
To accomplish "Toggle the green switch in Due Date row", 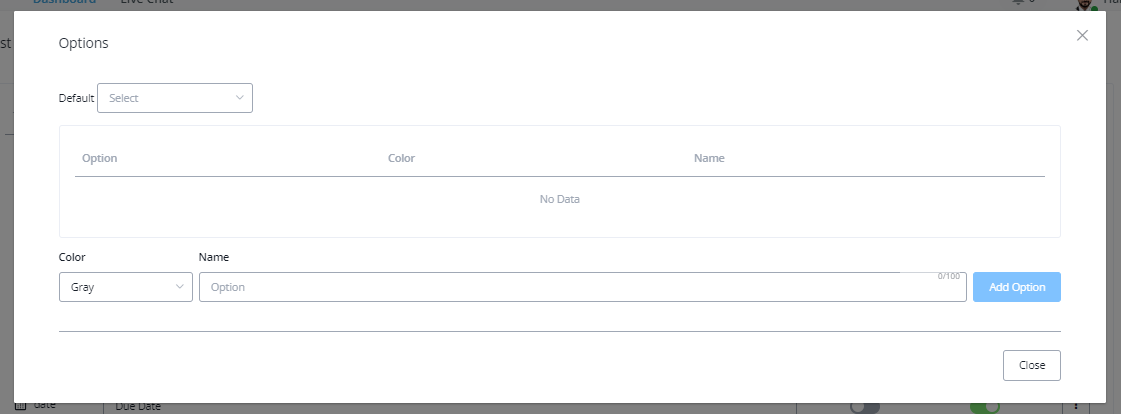I will (x=984, y=408).
